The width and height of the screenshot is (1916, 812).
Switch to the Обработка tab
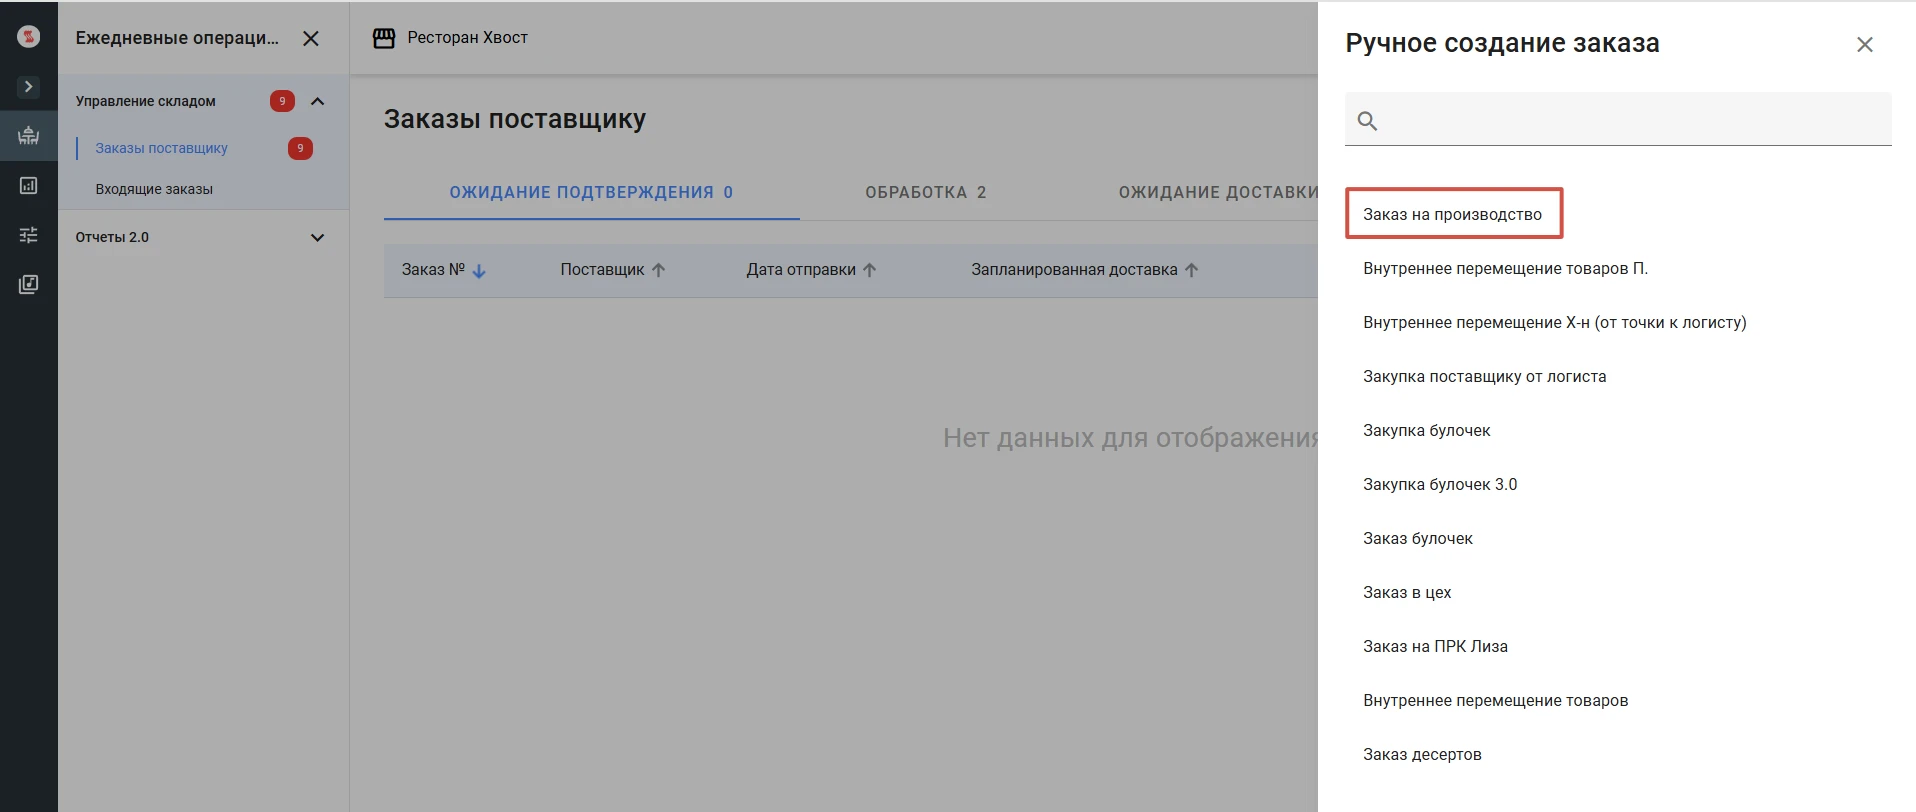926,192
